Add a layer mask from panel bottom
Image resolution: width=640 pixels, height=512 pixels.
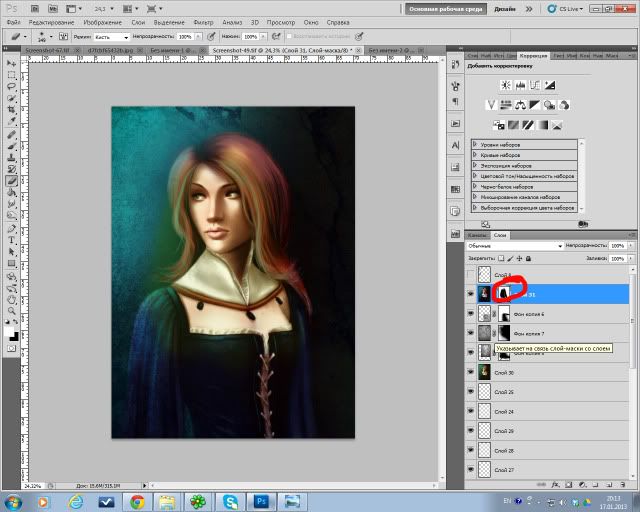(x=569, y=485)
